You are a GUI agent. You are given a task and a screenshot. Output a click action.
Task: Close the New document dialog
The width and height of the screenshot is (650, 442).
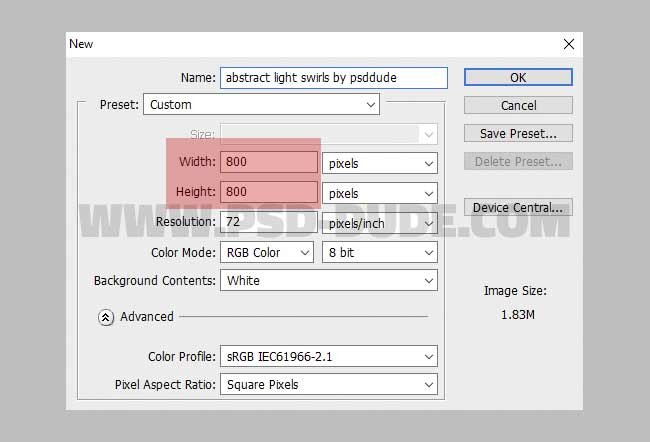pos(569,44)
